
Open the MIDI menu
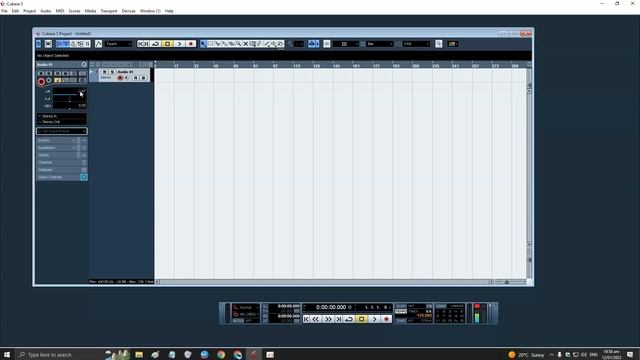click(x=60, y=11)
